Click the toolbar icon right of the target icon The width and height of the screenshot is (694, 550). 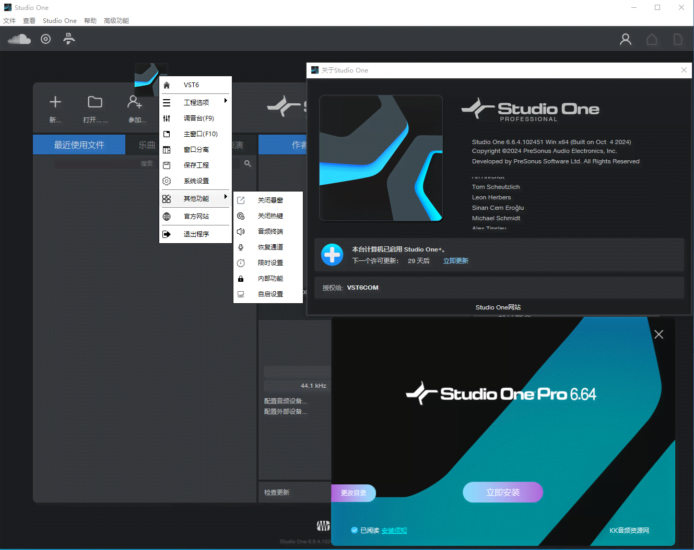click(69, 39)
